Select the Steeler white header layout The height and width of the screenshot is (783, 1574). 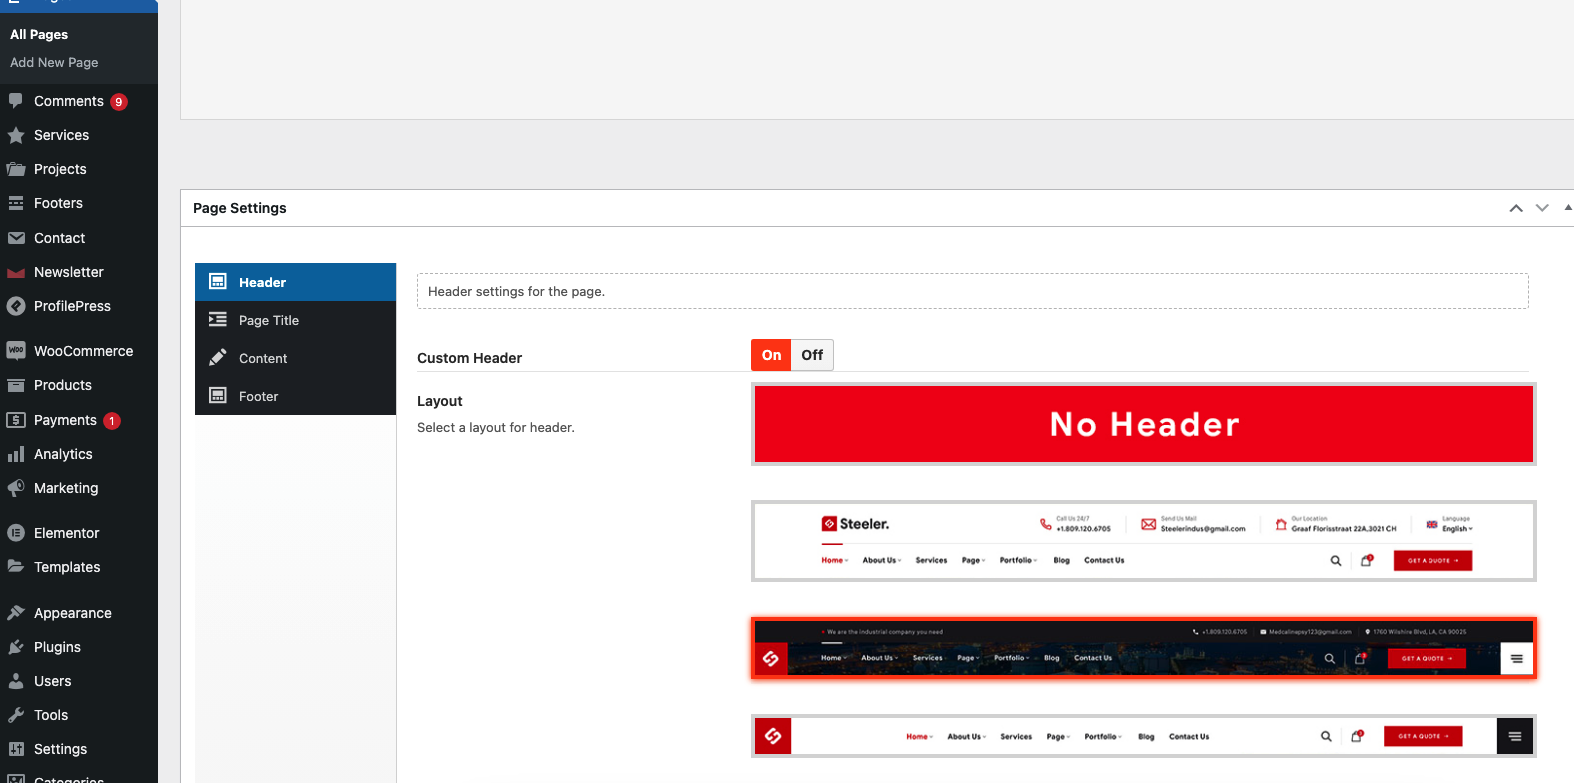pyautogui.click(x=1143, y=541)
